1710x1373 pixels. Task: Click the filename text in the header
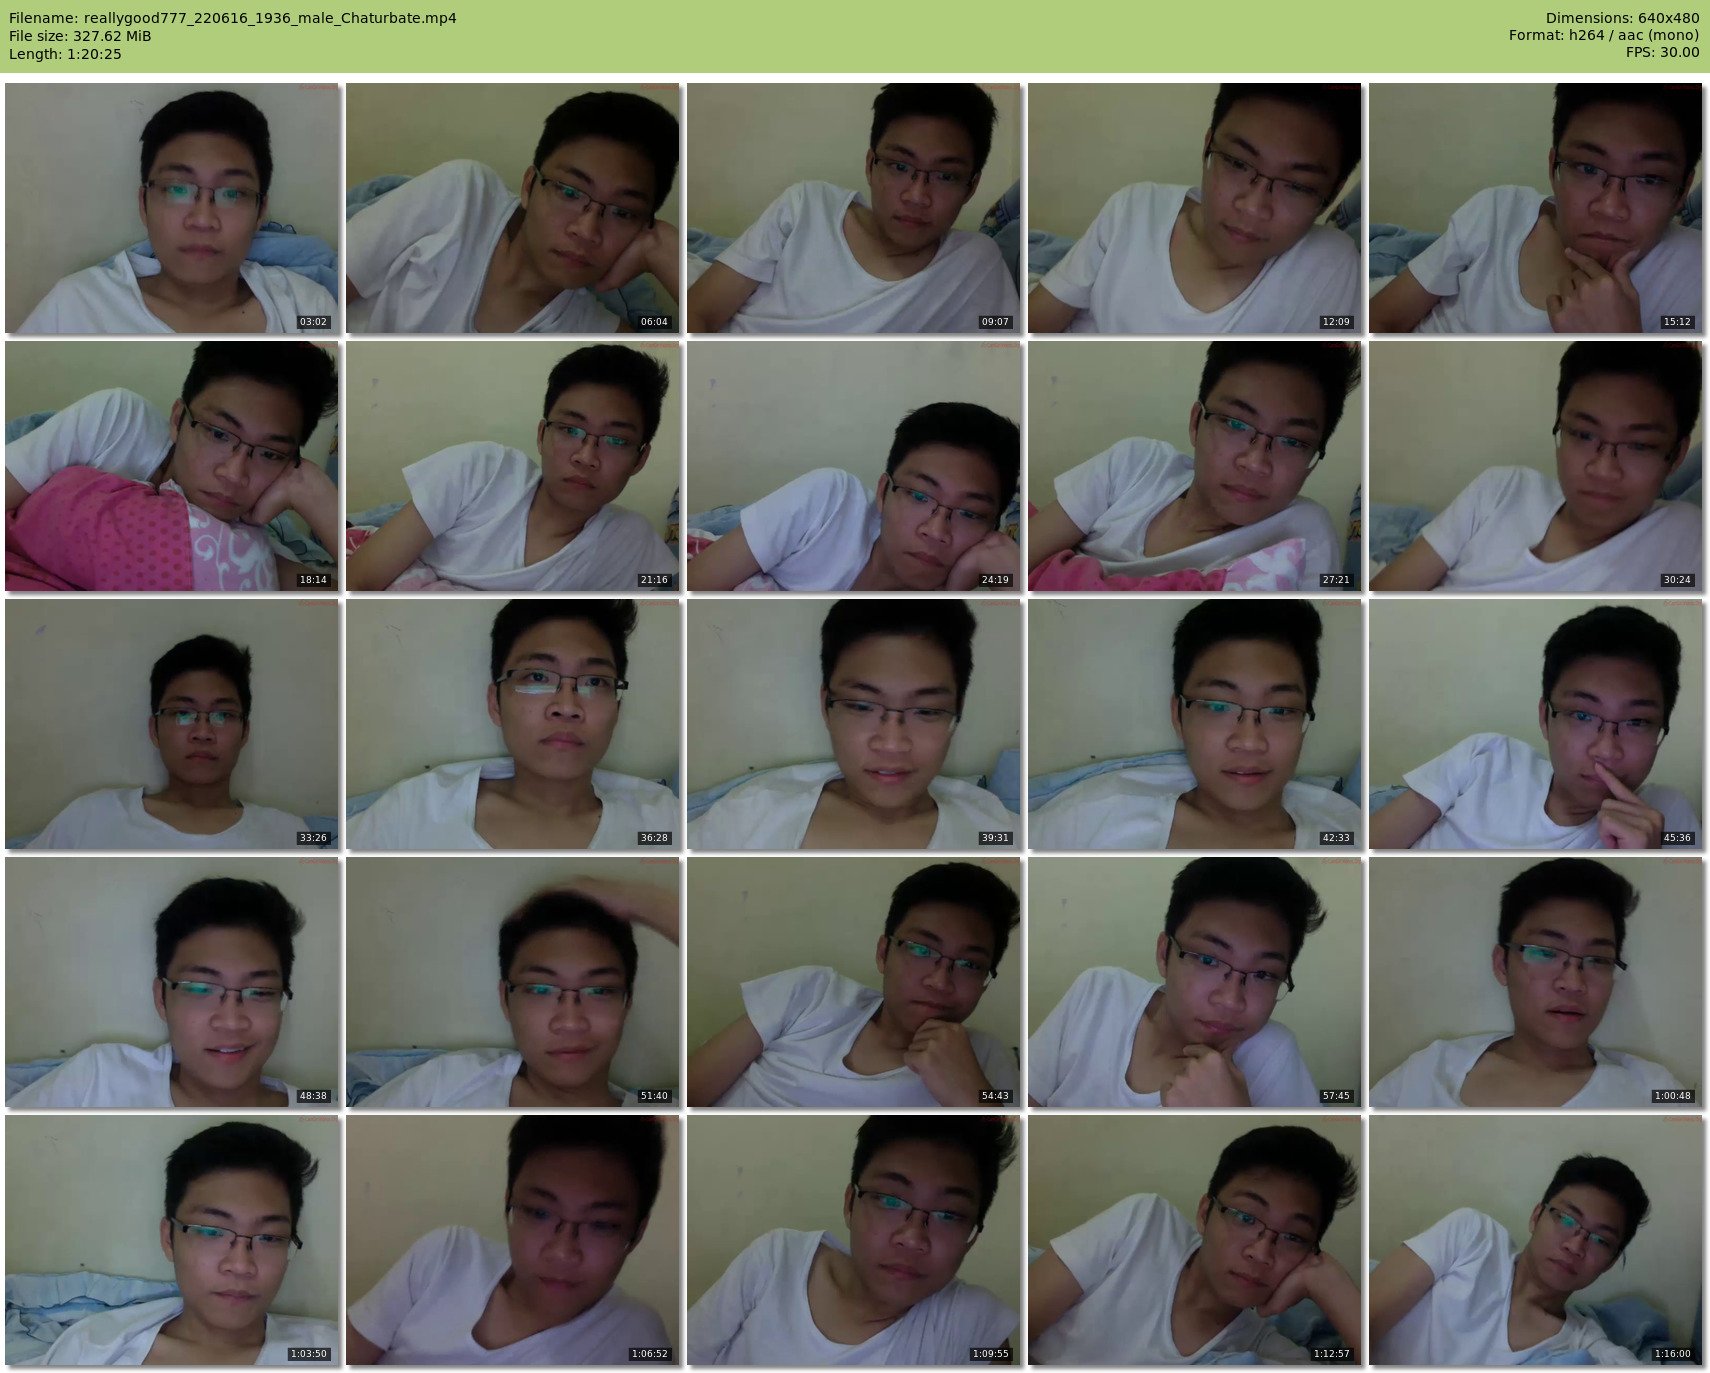point(232,18)
